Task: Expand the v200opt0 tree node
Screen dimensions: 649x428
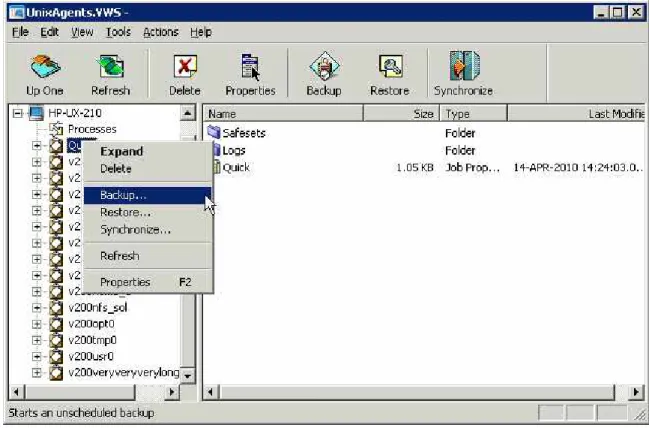Action: [x=36, y=324]
